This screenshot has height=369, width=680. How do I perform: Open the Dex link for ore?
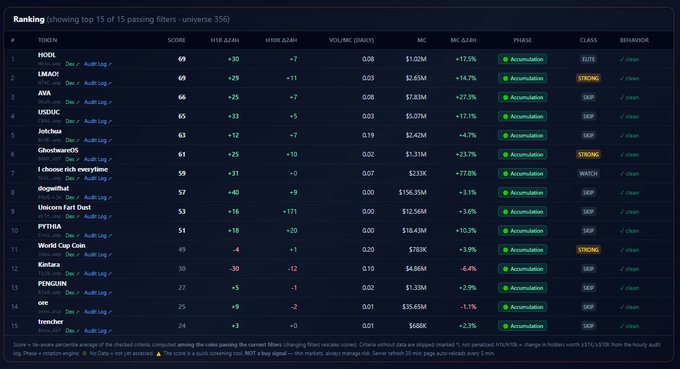[72, 312]
